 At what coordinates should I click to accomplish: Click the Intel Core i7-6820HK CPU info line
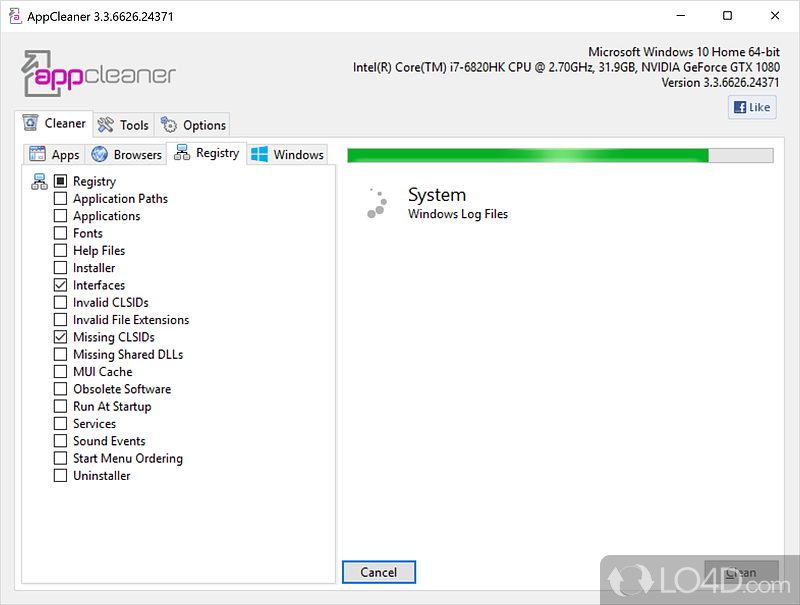coord(566,67)
